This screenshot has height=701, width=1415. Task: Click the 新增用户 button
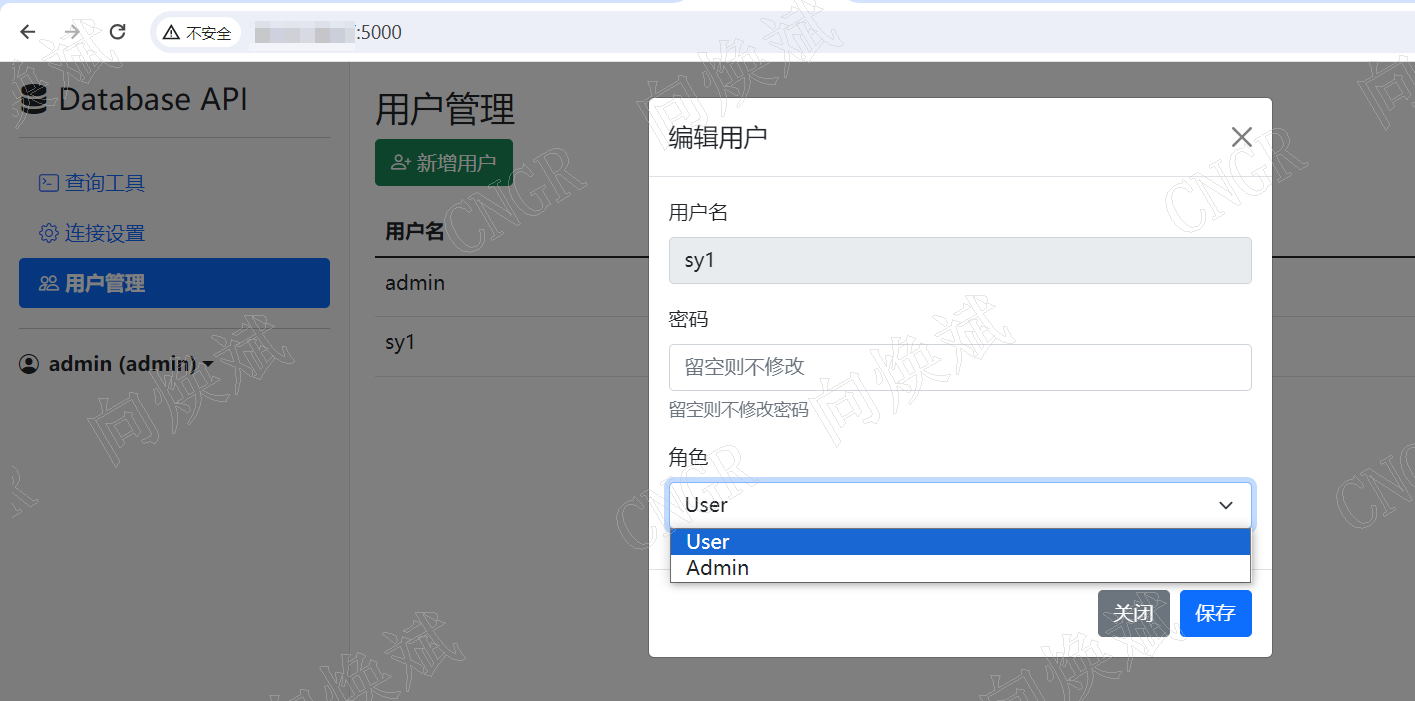click(x=443, y=161)
